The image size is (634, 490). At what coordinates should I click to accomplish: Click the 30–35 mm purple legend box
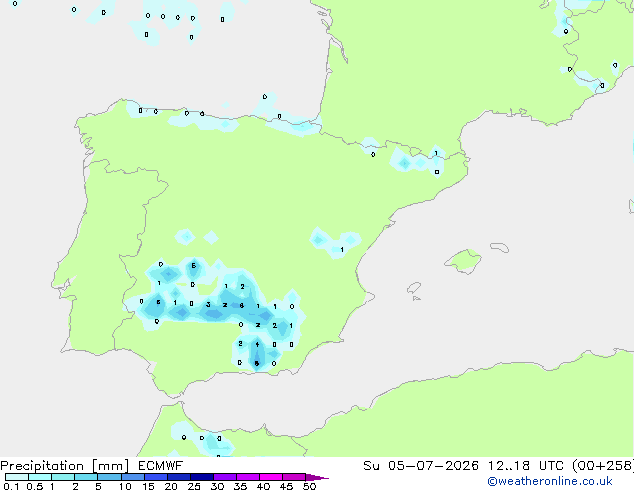[224, 477]
